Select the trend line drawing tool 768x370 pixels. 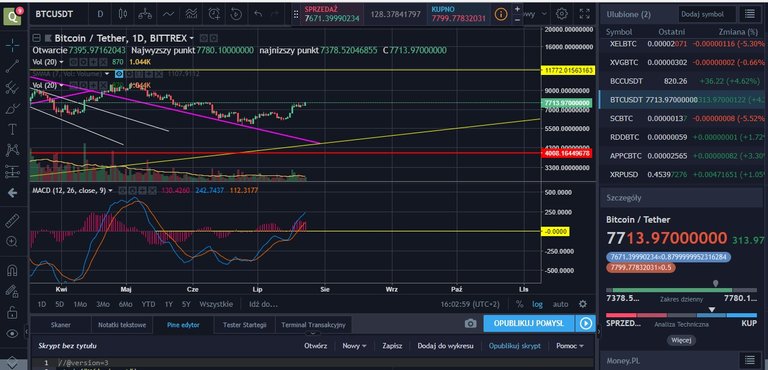[12, 66]
